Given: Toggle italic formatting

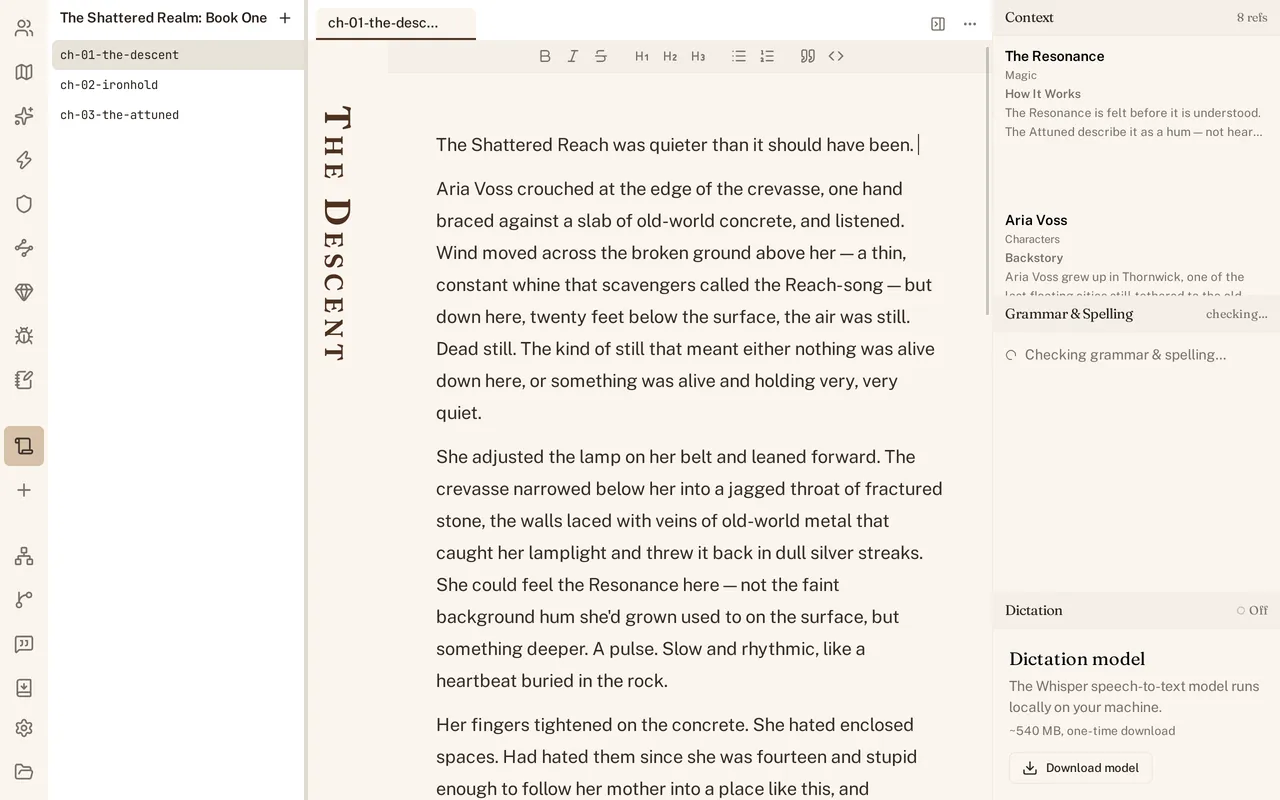Looking at the screenshot, I should coord(573,56).
